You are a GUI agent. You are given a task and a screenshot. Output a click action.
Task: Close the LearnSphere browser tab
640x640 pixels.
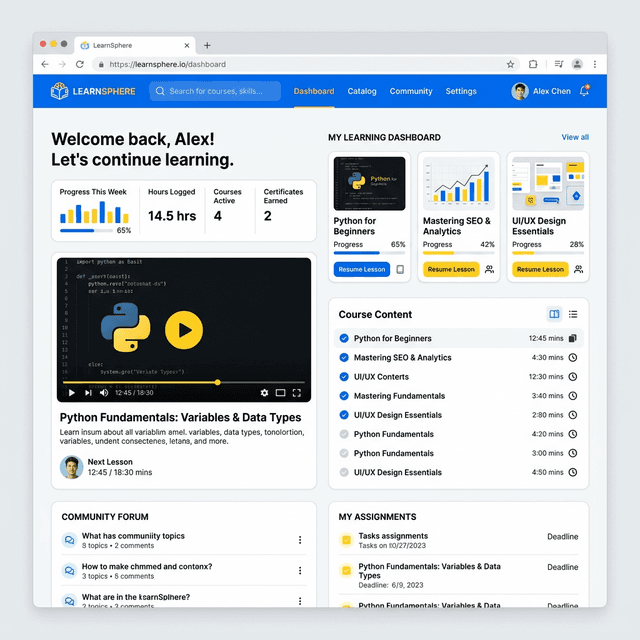point(187,45)
